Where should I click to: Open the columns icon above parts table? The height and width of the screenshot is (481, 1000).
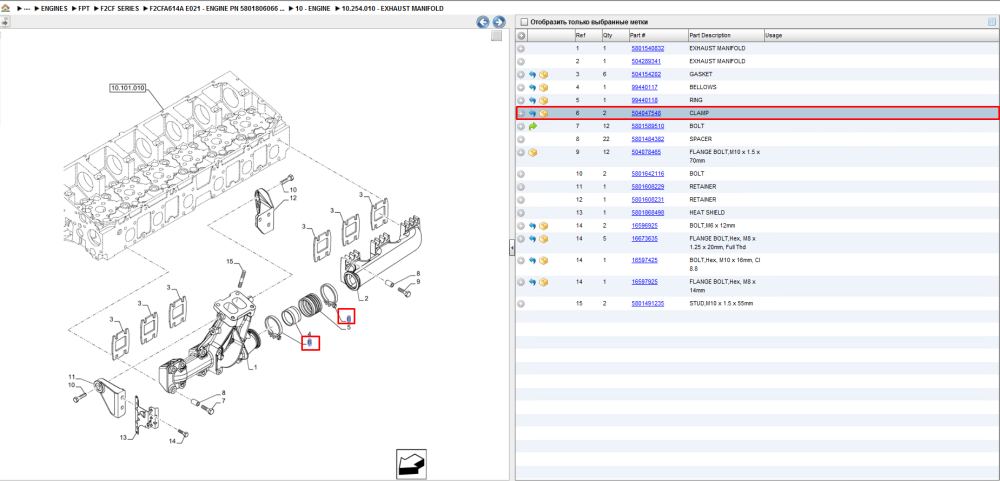tap(992, 22)
